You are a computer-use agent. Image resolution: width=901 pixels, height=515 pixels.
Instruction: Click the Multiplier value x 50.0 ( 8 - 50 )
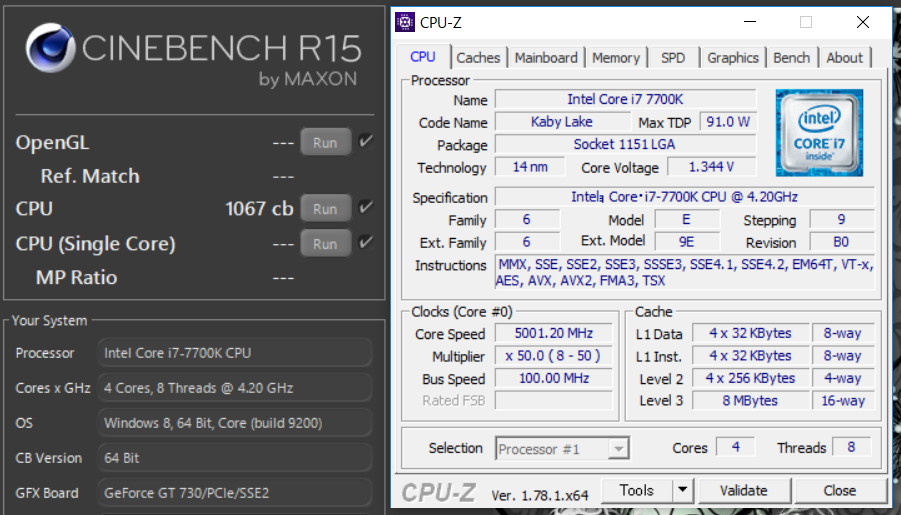tap(554, 355)
